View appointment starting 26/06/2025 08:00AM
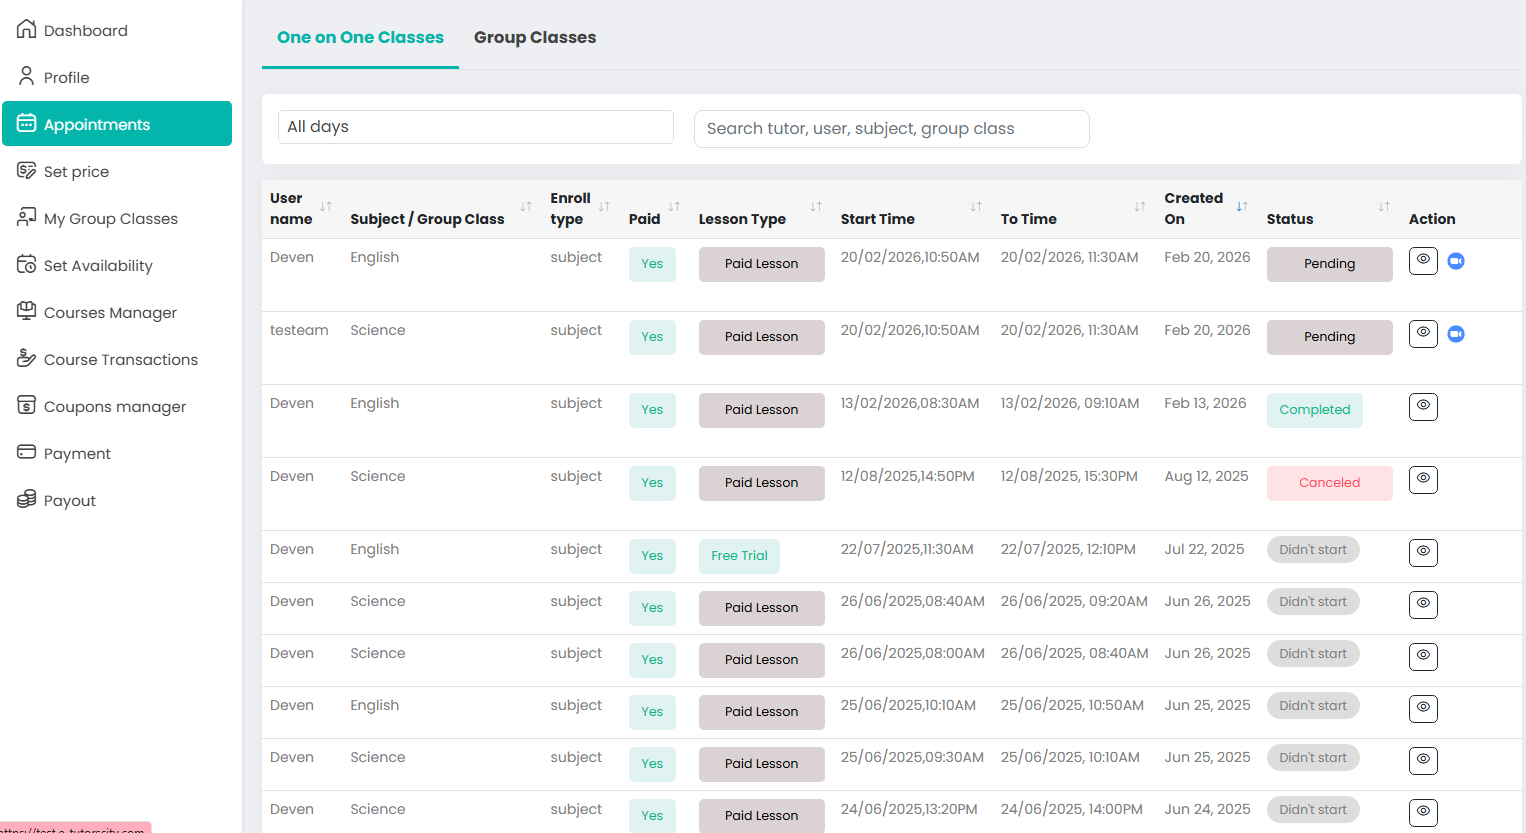1526x833 pixels. (1423, 657)
